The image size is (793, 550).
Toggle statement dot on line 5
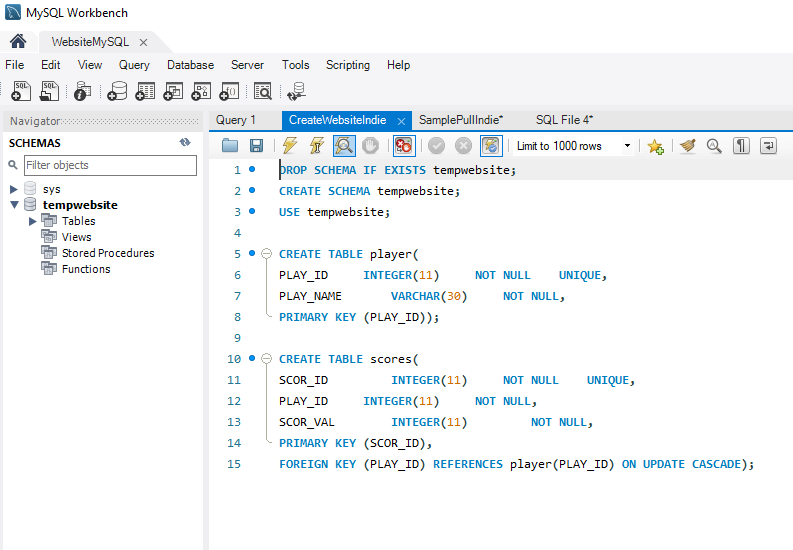click(x=252, y=253)
